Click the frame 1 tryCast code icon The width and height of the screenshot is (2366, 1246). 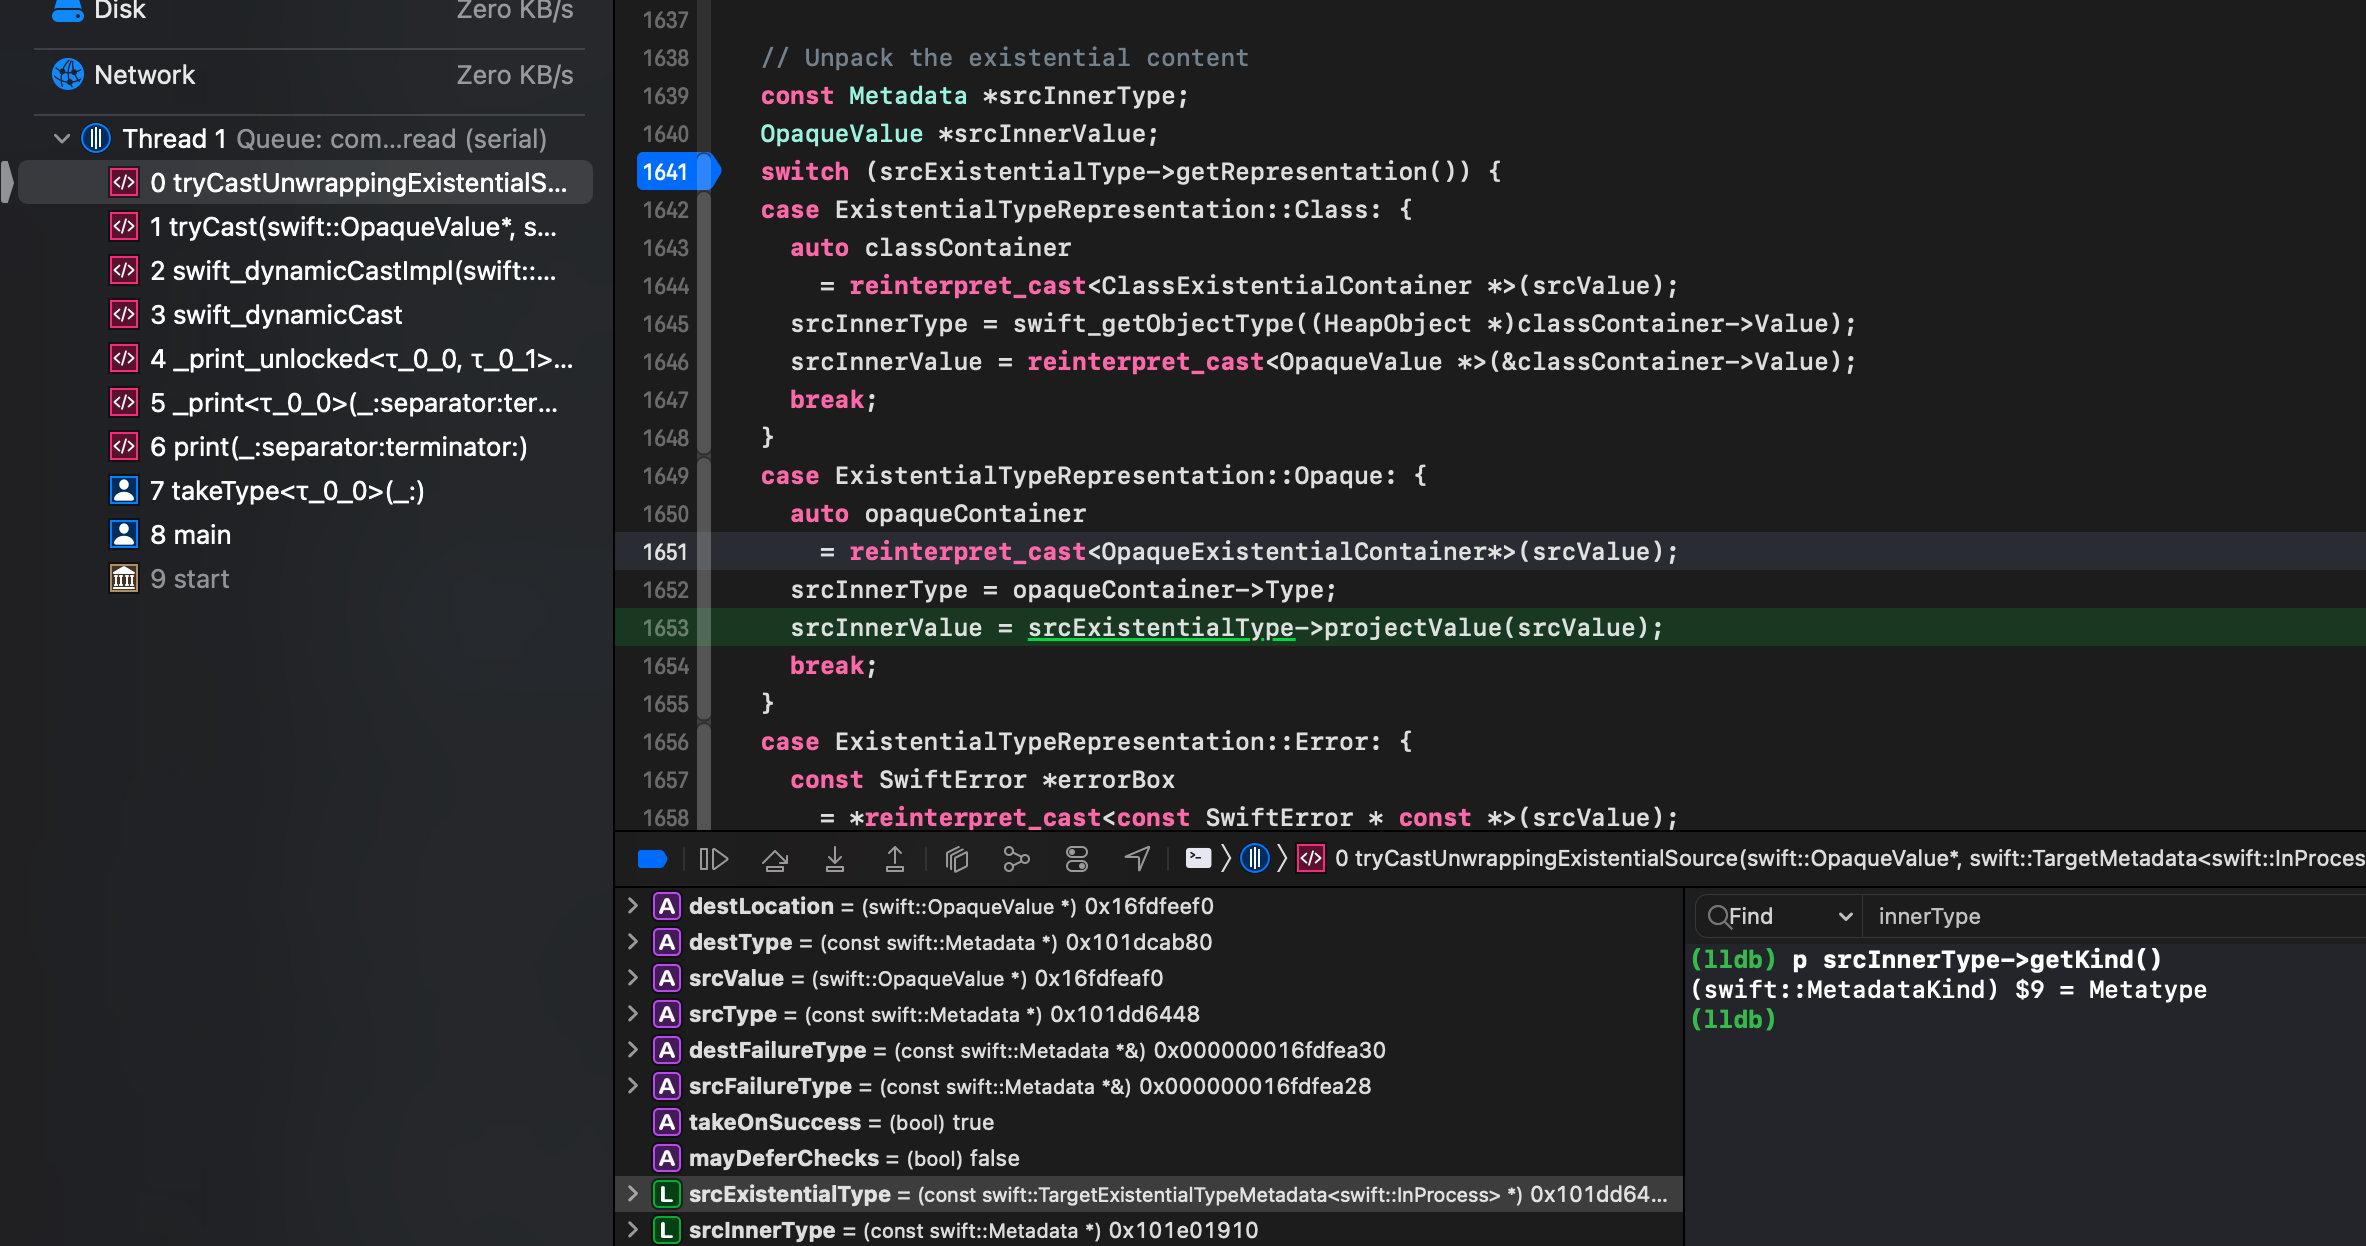[124, 227]
